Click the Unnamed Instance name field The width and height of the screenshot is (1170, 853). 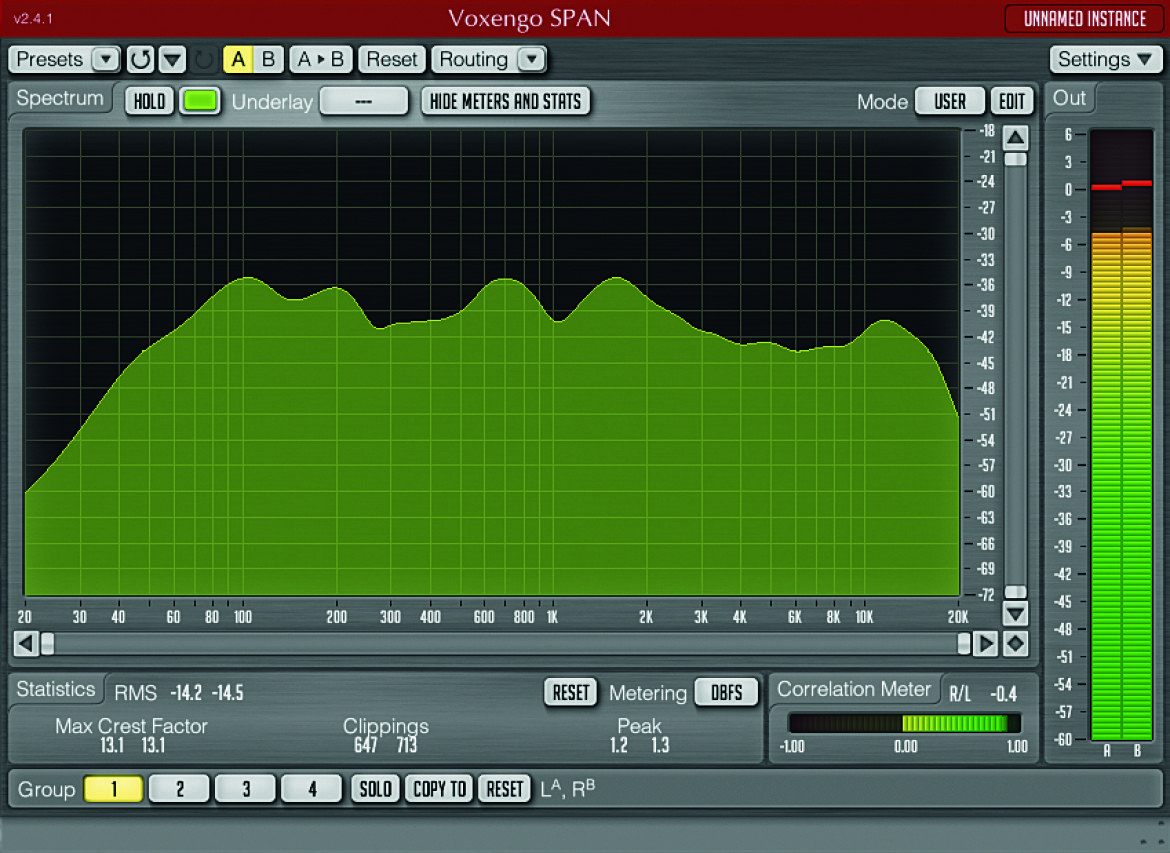pyautogui.click(x=1084, y=19)
